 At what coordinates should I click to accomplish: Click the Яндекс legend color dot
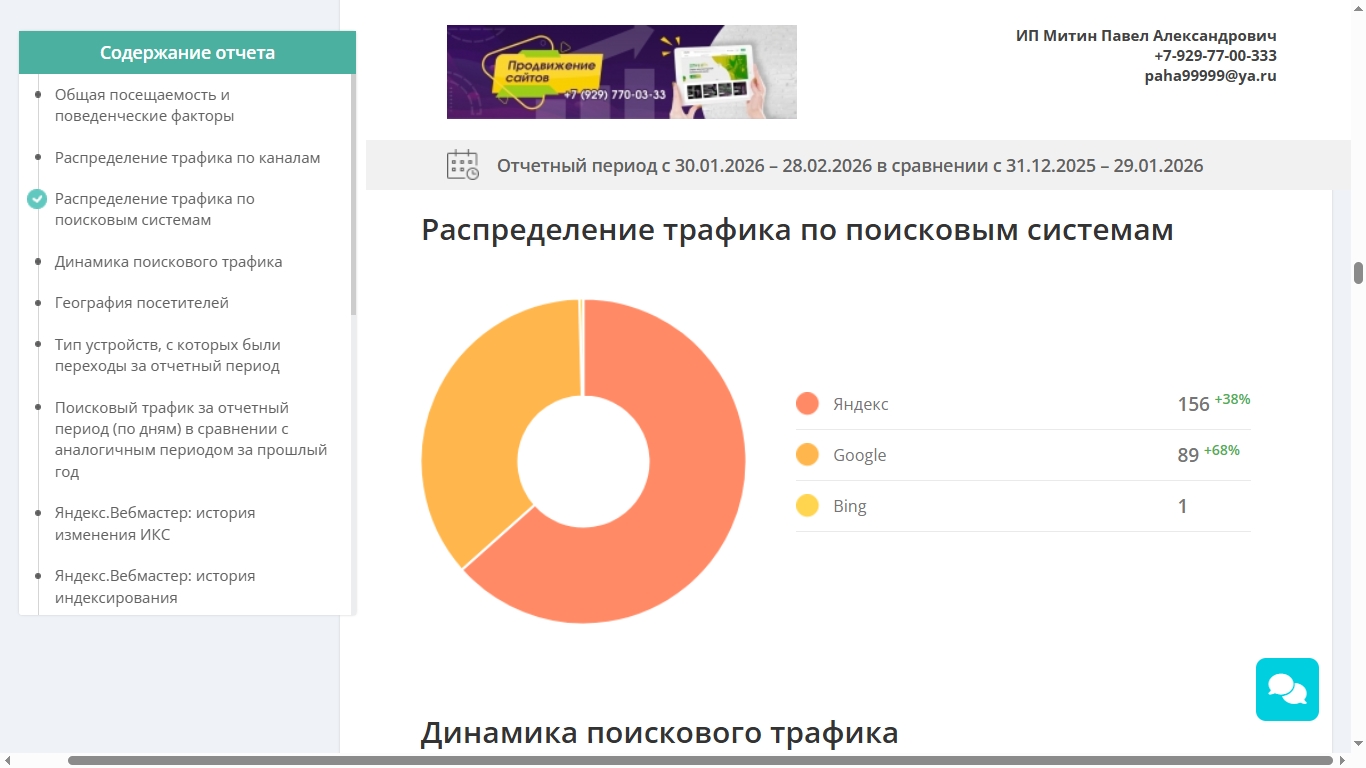coord(807,404)
